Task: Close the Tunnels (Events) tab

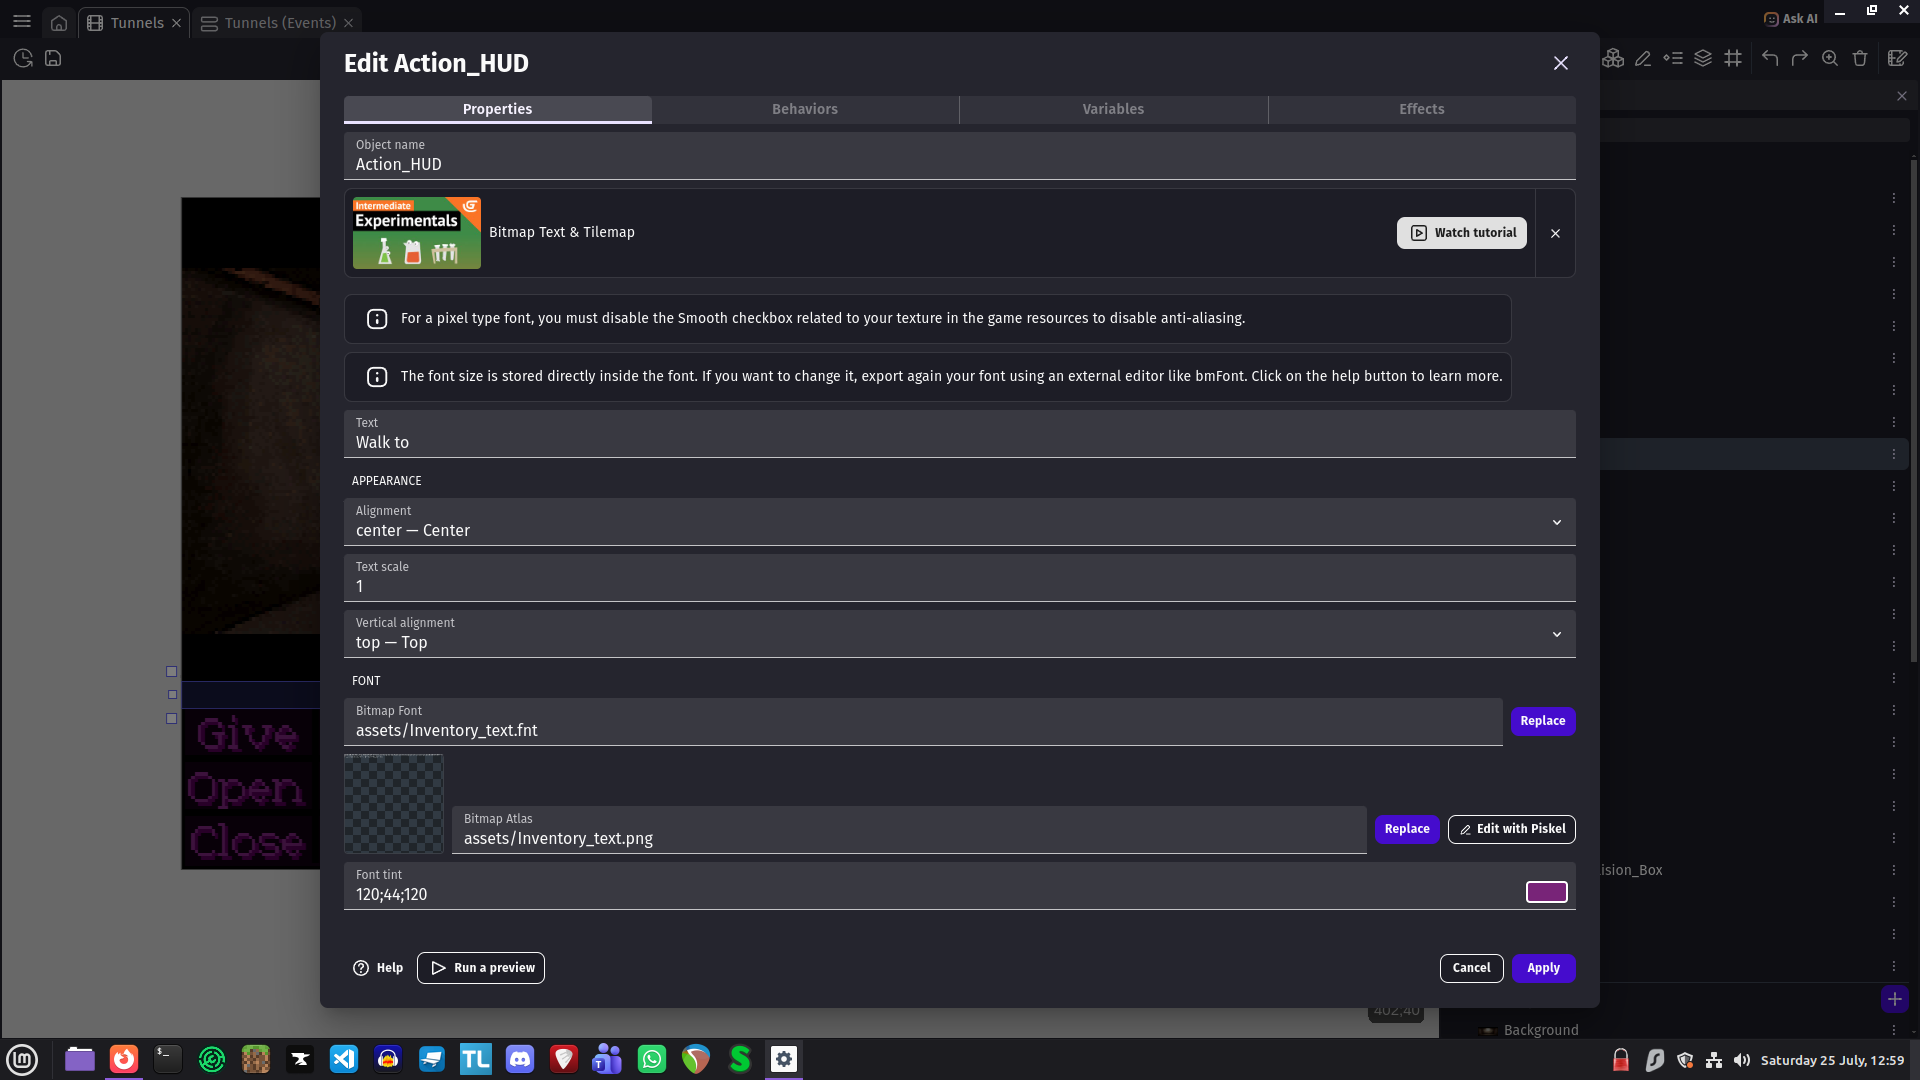Action: 348,23
